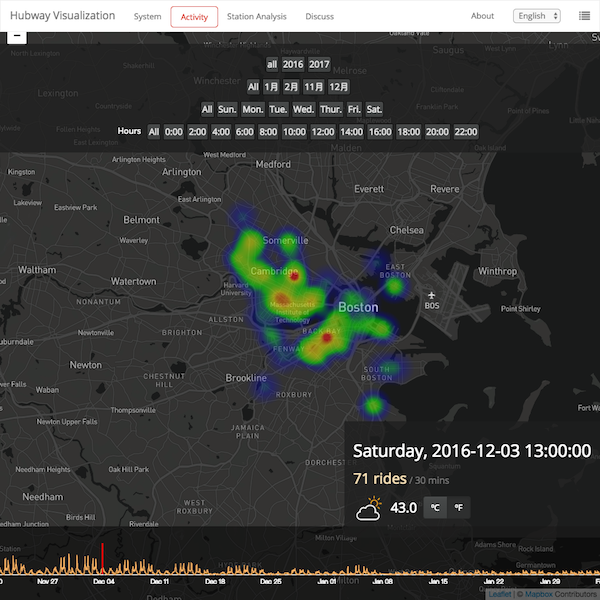Screen dimensions: 600x600
Task: Jump to Nov 27 on timeline
Action: (47, 581)
